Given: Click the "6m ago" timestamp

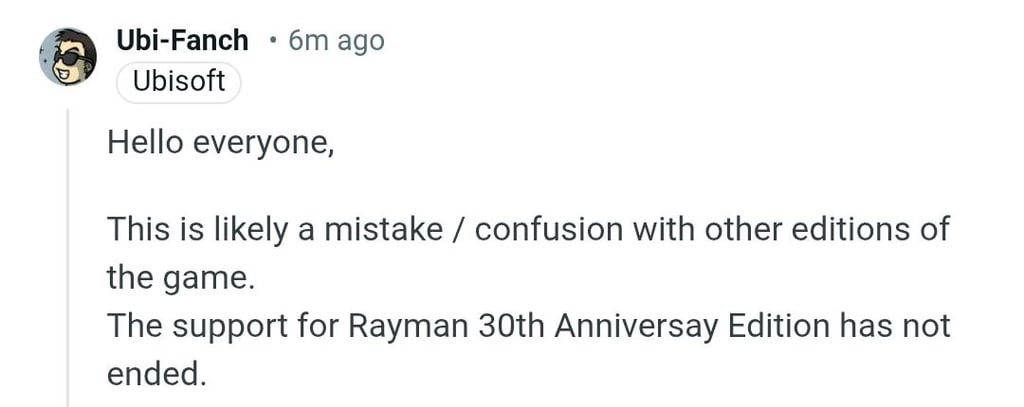Looking at the screenshot, I should click(x=335, y=40).
